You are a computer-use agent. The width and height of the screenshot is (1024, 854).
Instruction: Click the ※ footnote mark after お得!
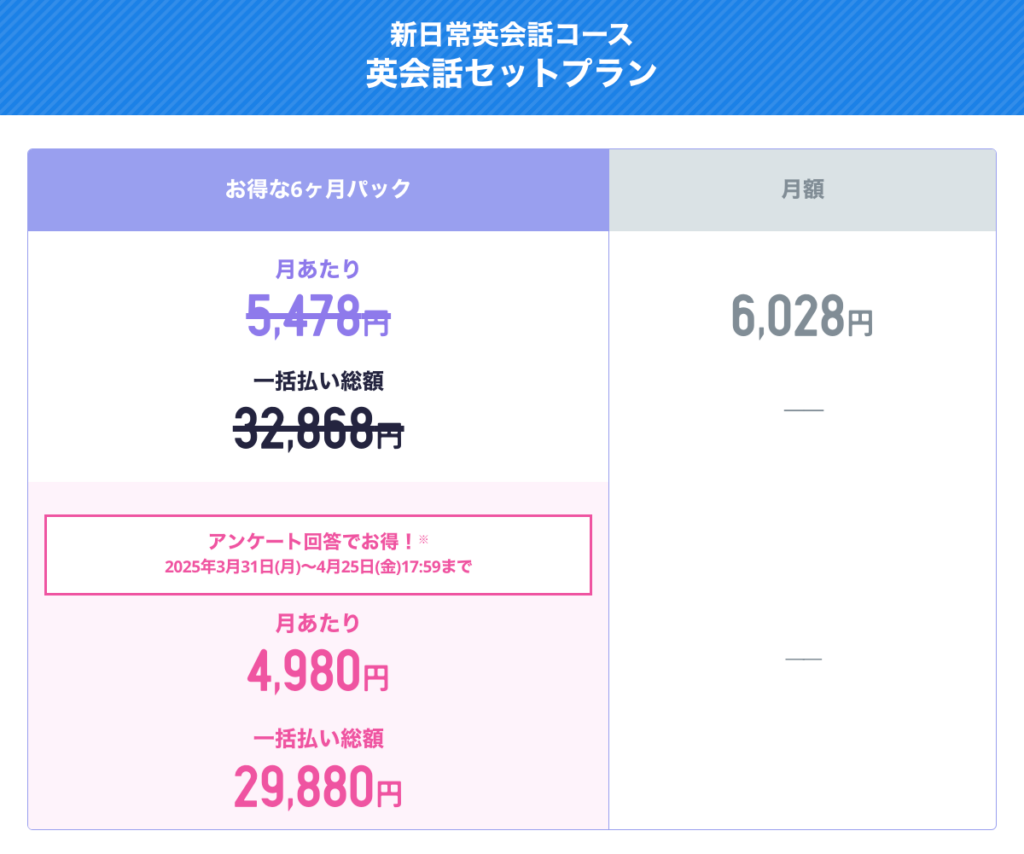click(423, 539)
